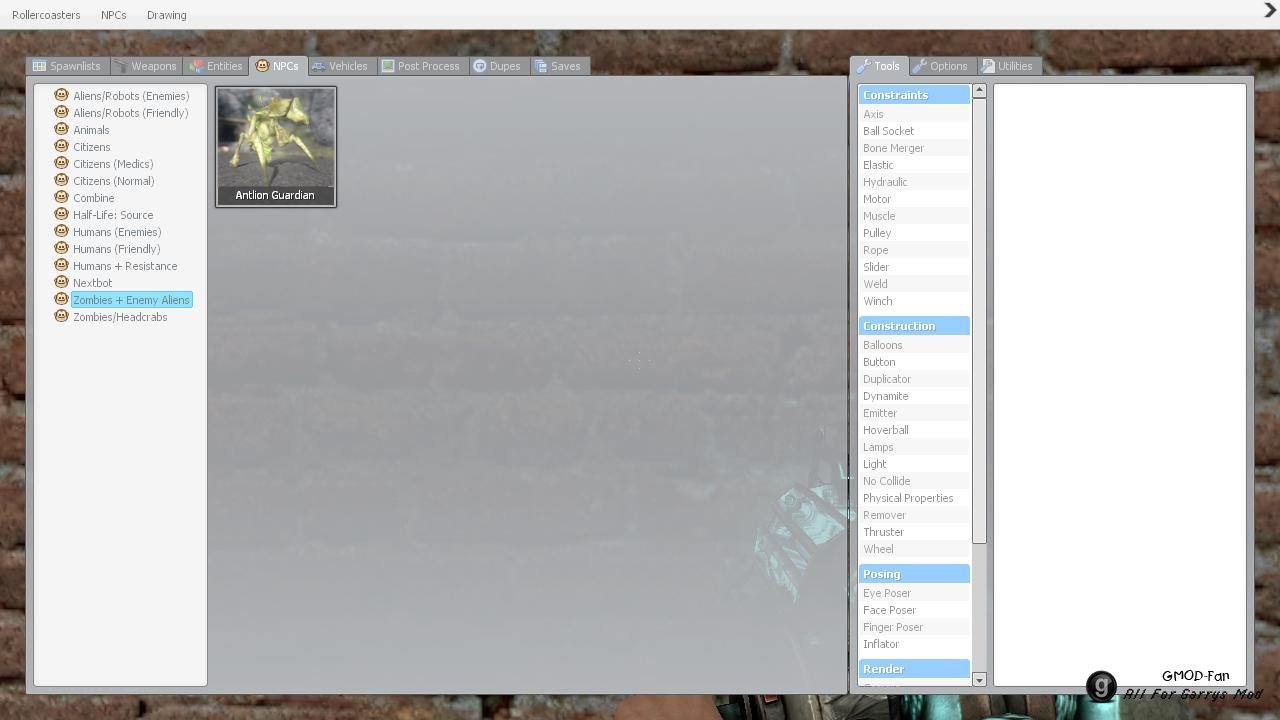Click the icon beside Aliens/Robots (Friendly)

tap(61, 112)
